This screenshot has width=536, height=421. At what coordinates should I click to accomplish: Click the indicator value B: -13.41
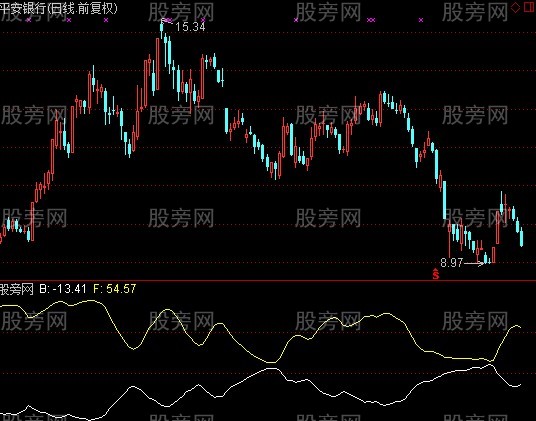[63, 289]
